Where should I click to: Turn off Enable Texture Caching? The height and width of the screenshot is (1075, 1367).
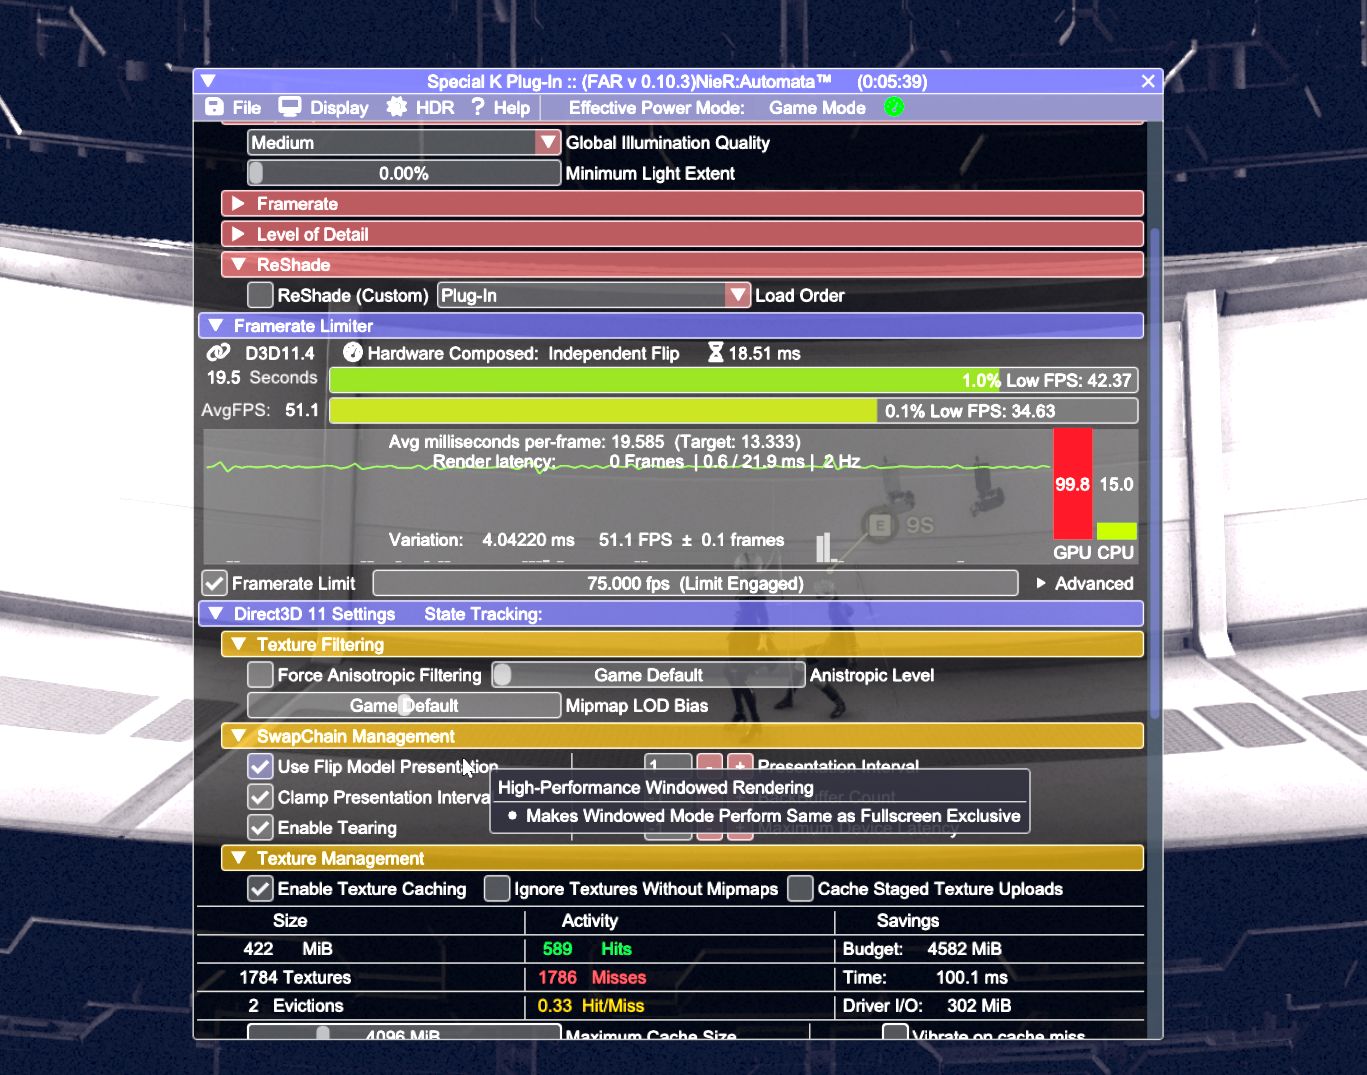(x=260, y=888)
